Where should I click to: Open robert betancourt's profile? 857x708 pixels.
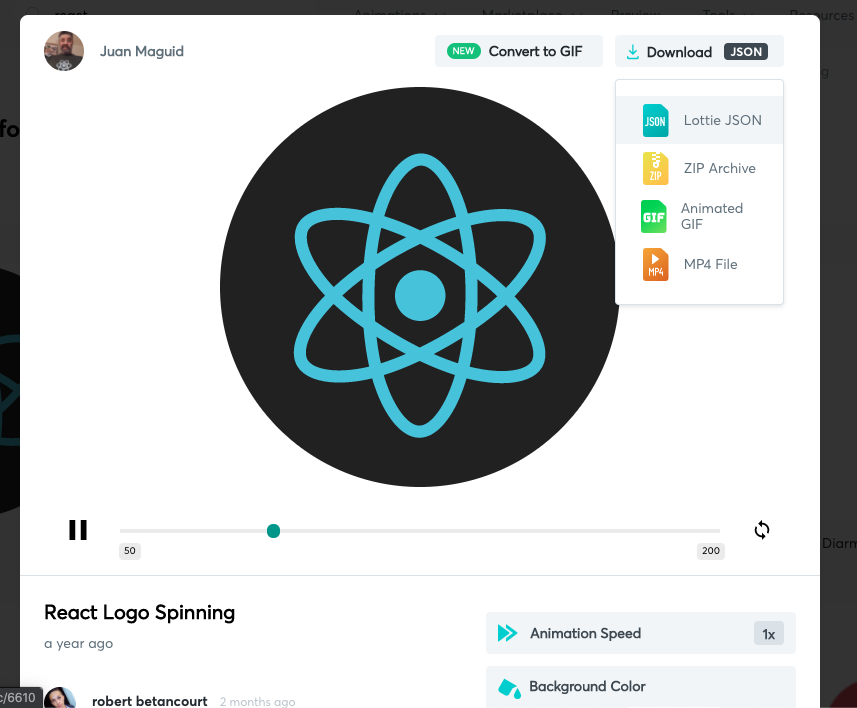tap(150, 701)
